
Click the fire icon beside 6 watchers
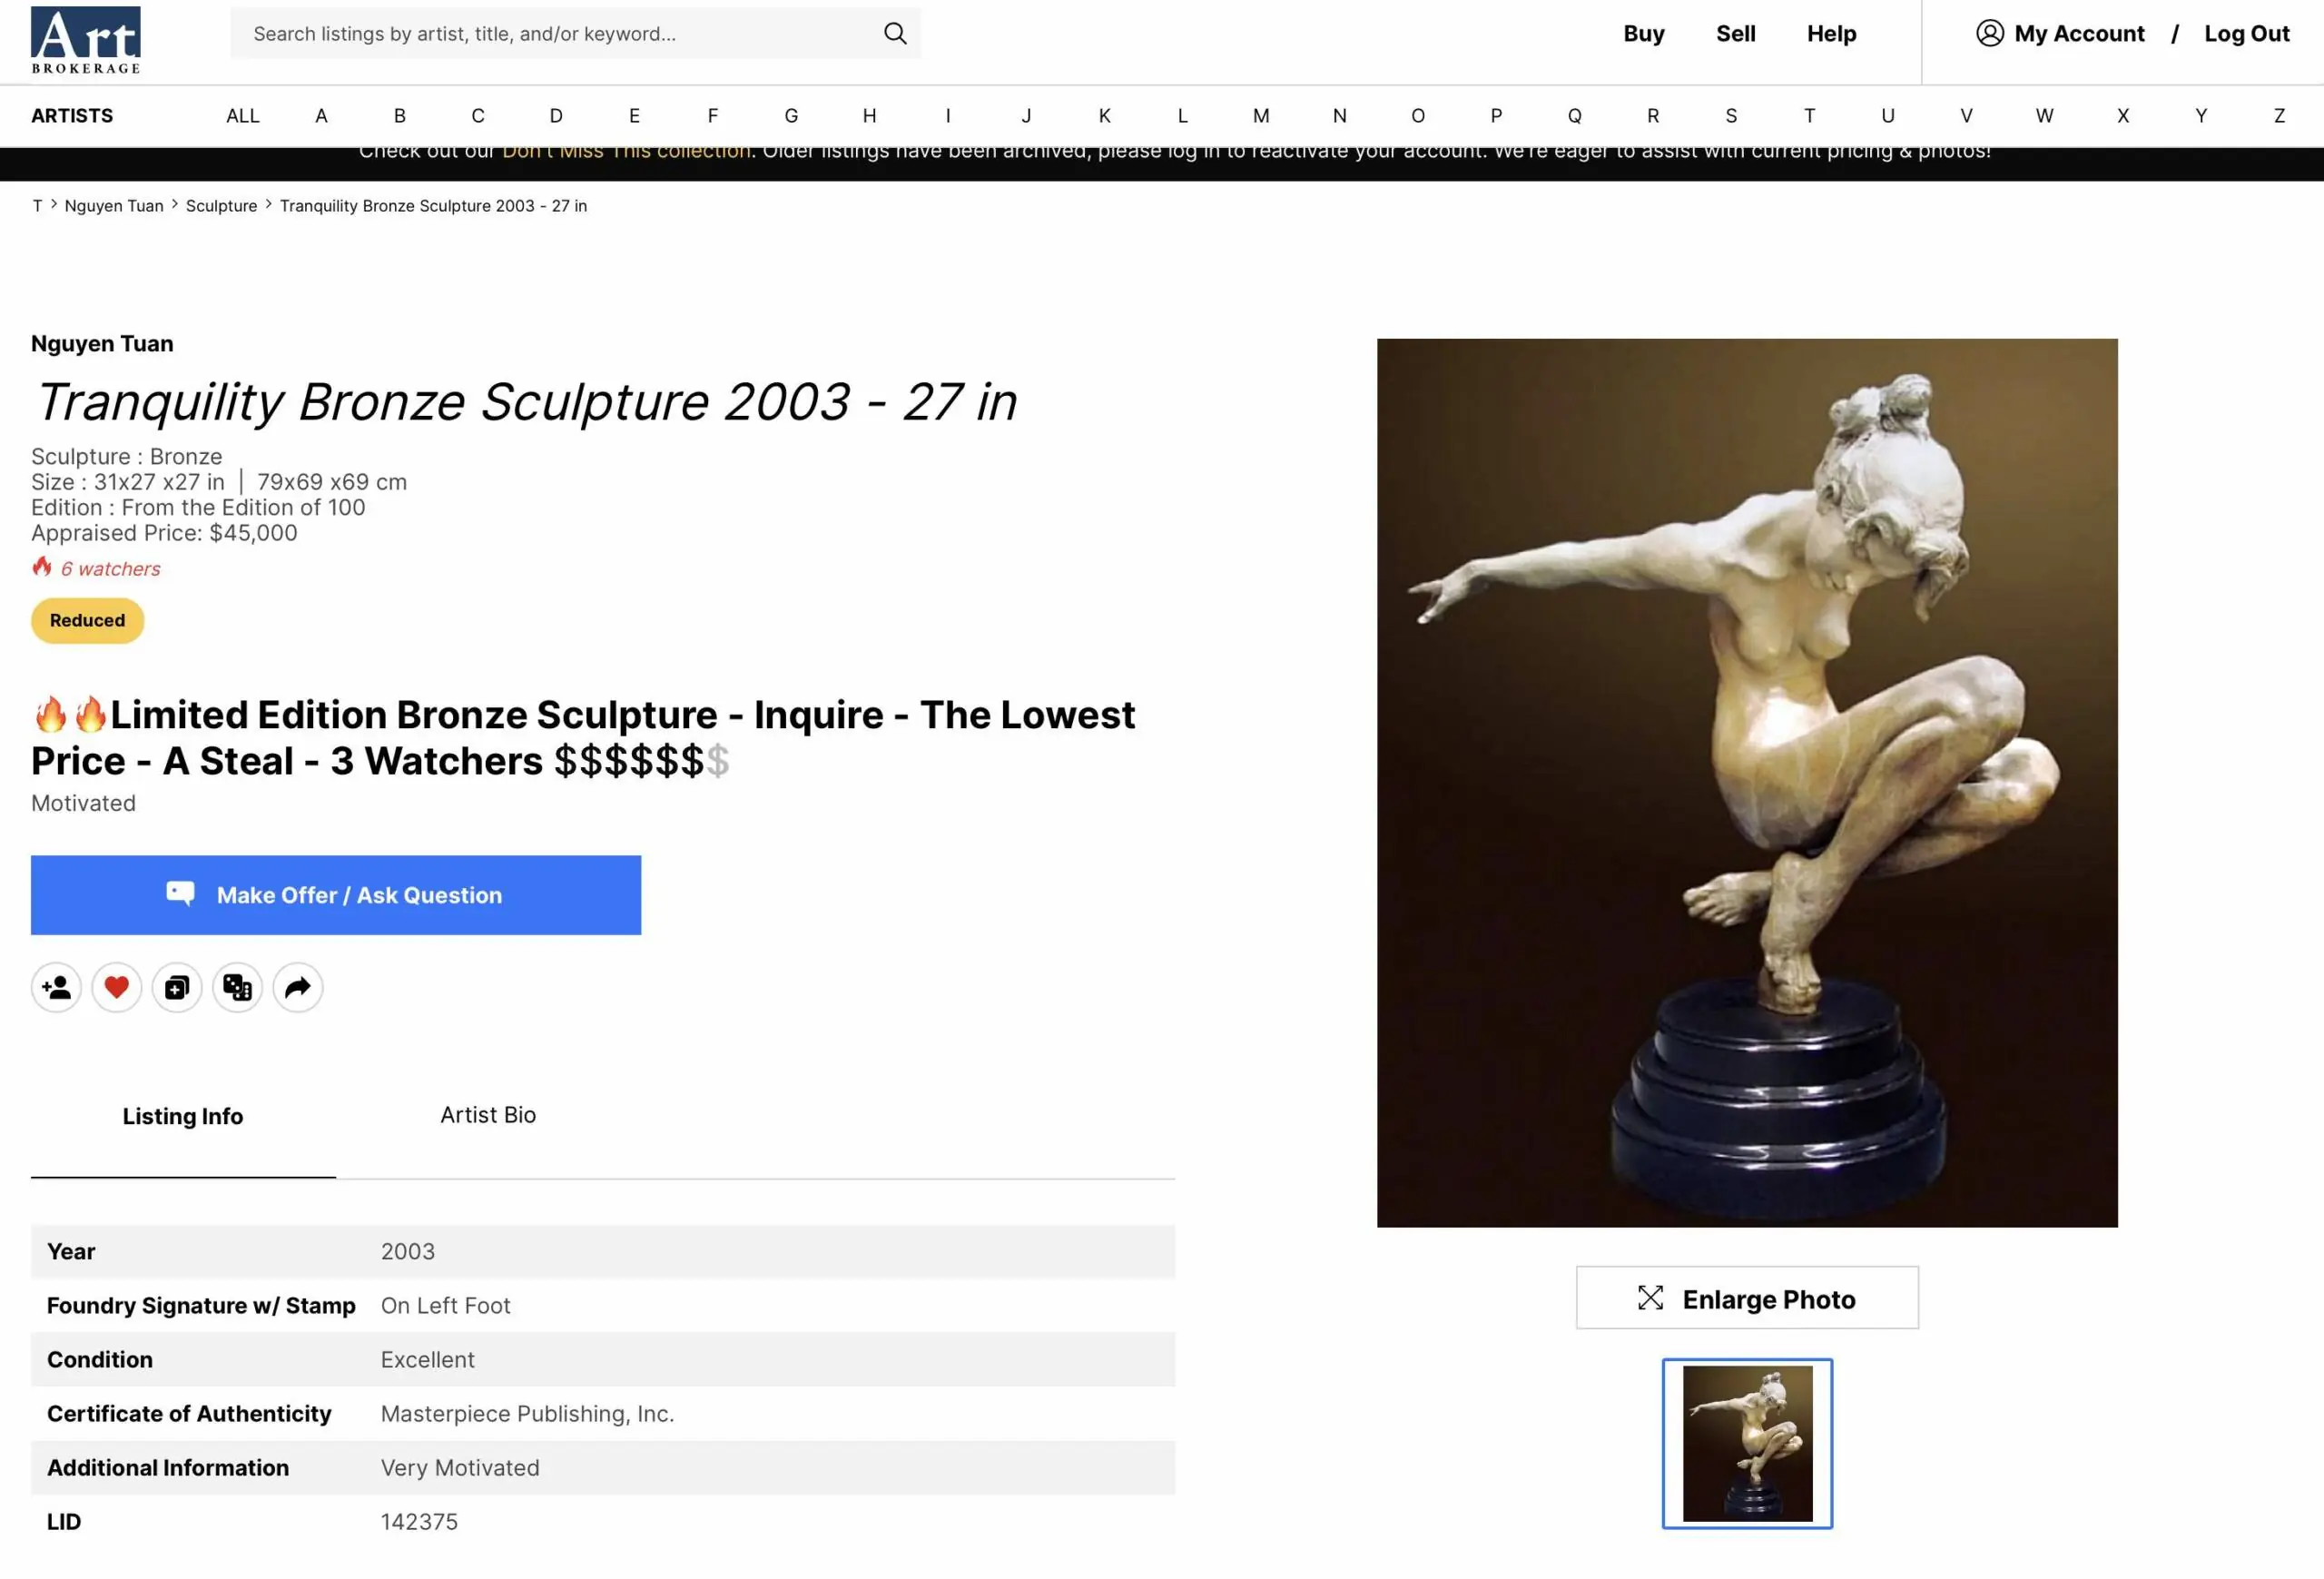coord(42,567)
